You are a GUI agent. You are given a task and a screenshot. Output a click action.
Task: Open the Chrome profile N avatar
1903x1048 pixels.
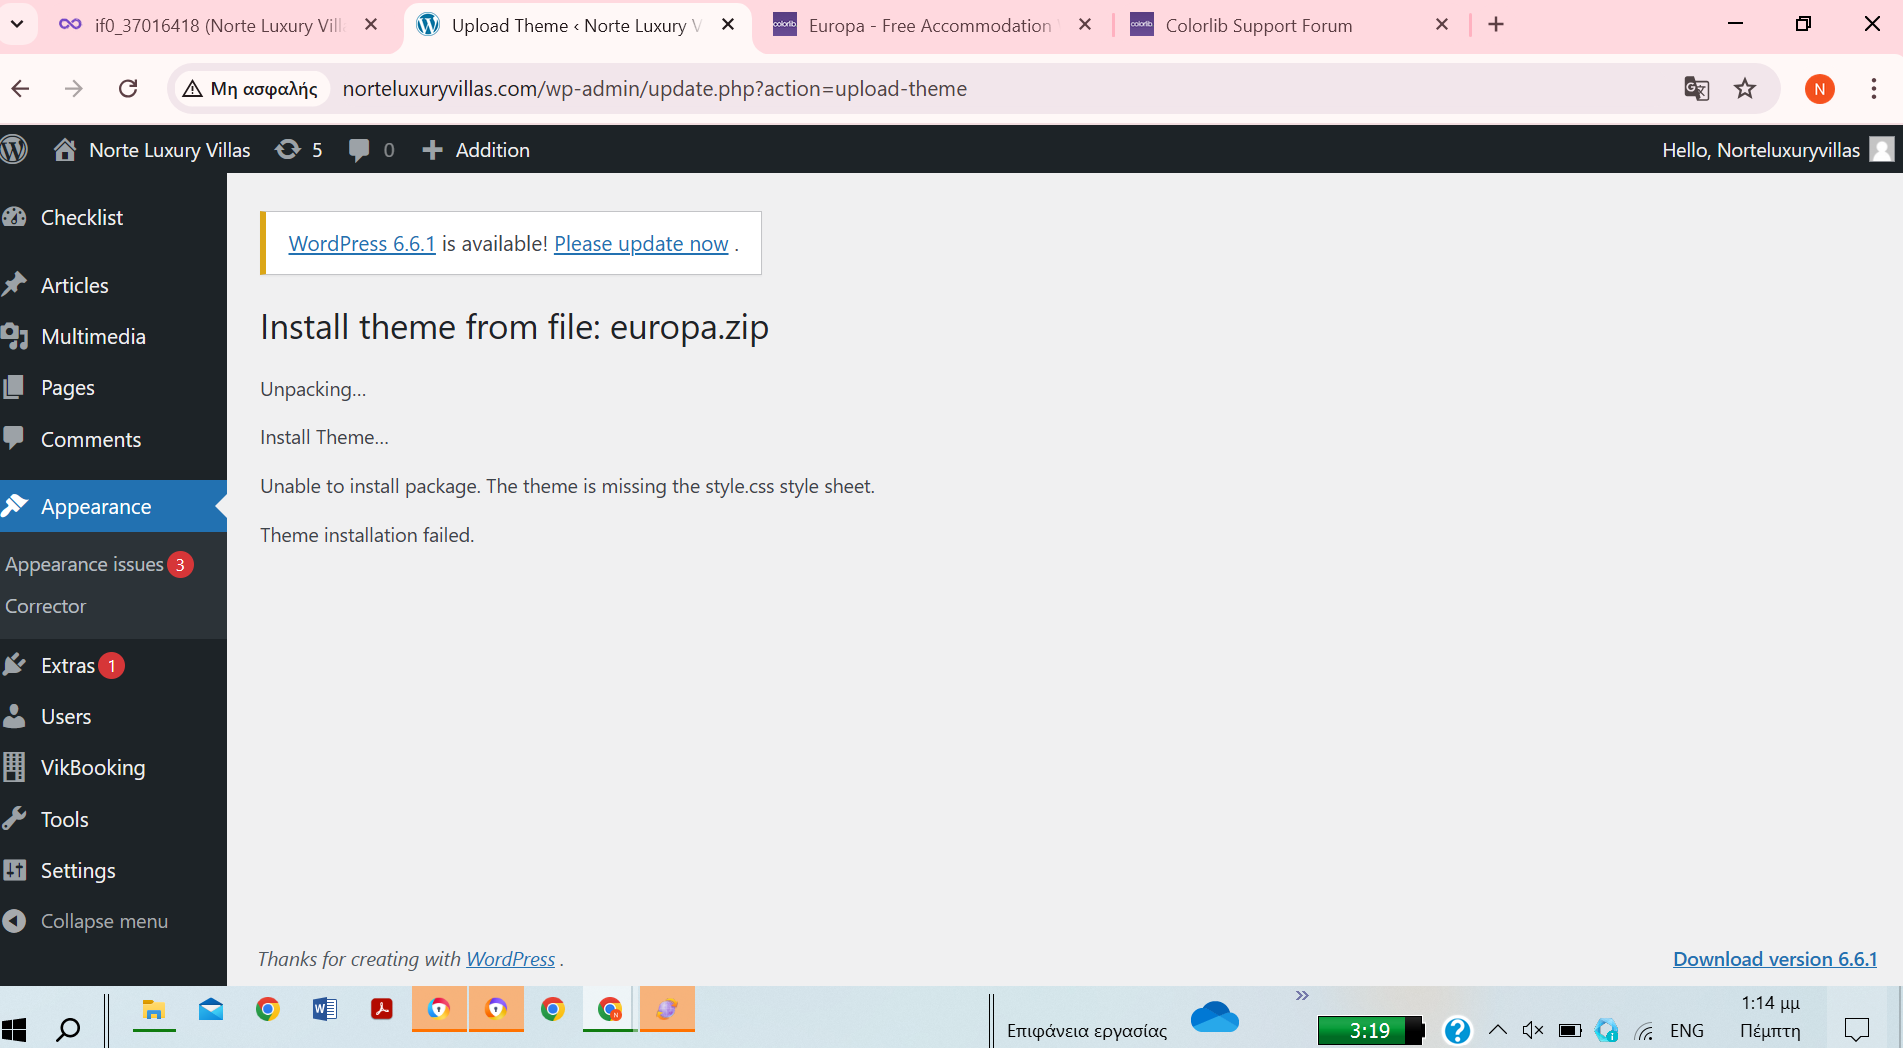point(1820,88)
